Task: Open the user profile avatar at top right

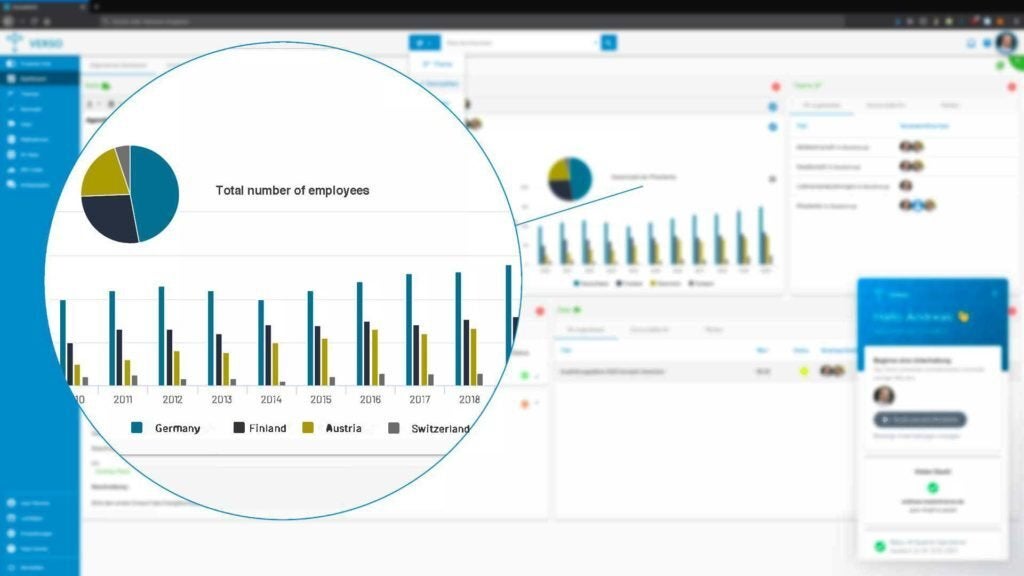Action: (x=1006, y=42)
